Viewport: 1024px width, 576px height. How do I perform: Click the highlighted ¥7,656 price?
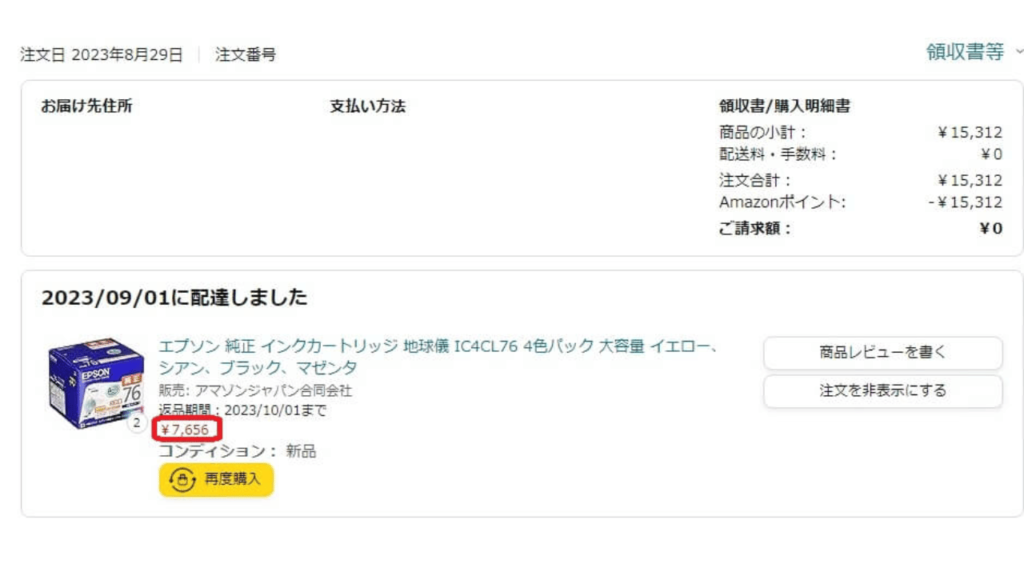tap(186, 430)
